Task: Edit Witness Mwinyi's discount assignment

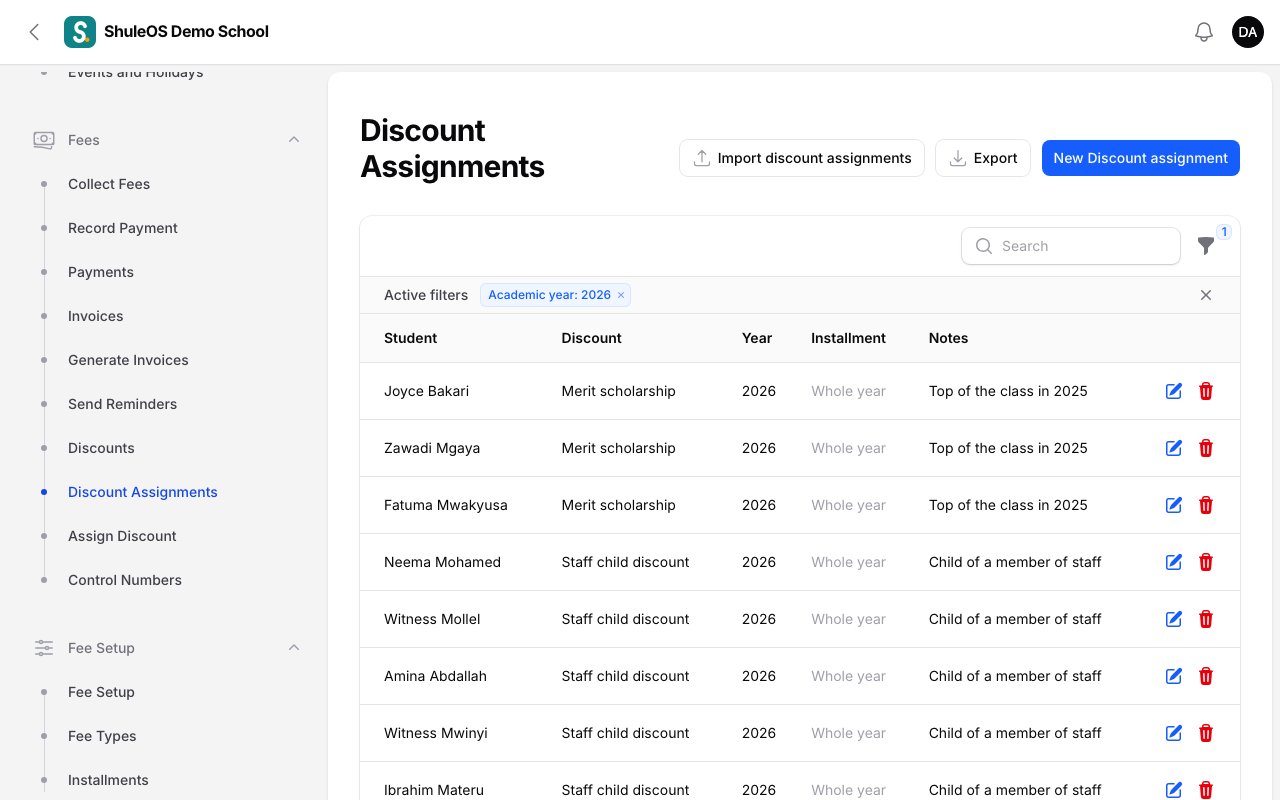Action: pos(1174,733)
